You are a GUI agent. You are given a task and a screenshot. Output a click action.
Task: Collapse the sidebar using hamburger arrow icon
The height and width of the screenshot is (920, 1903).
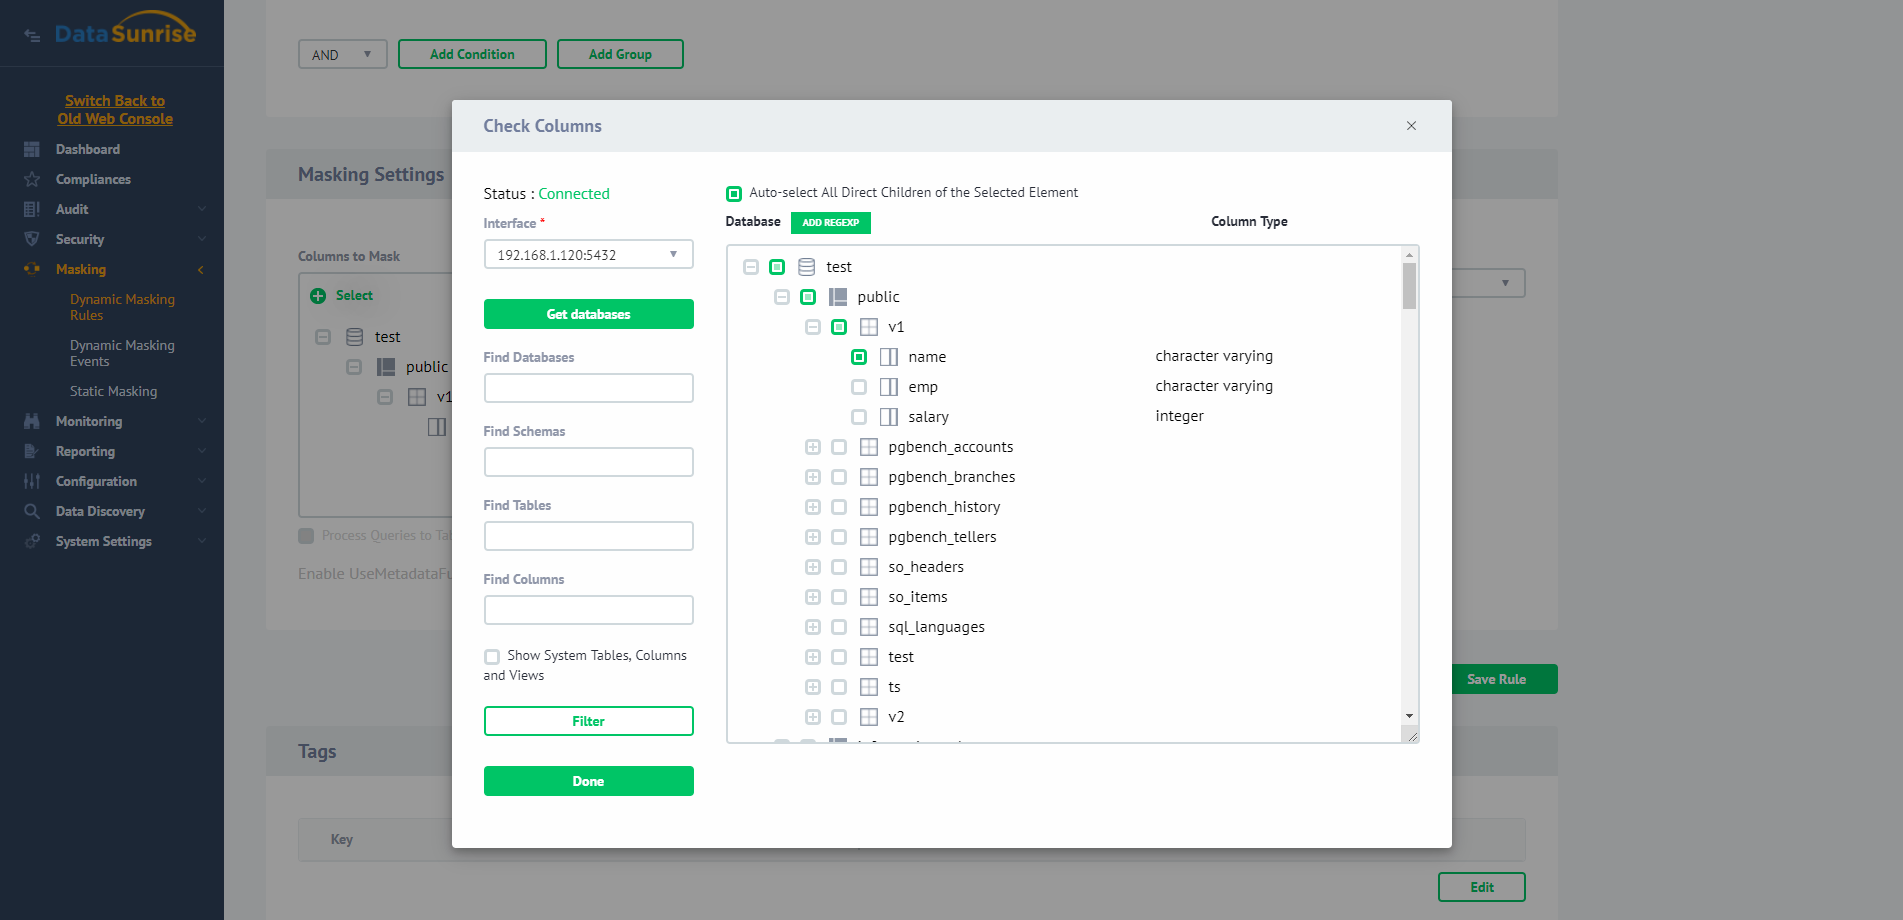click(x=32, y=35)
